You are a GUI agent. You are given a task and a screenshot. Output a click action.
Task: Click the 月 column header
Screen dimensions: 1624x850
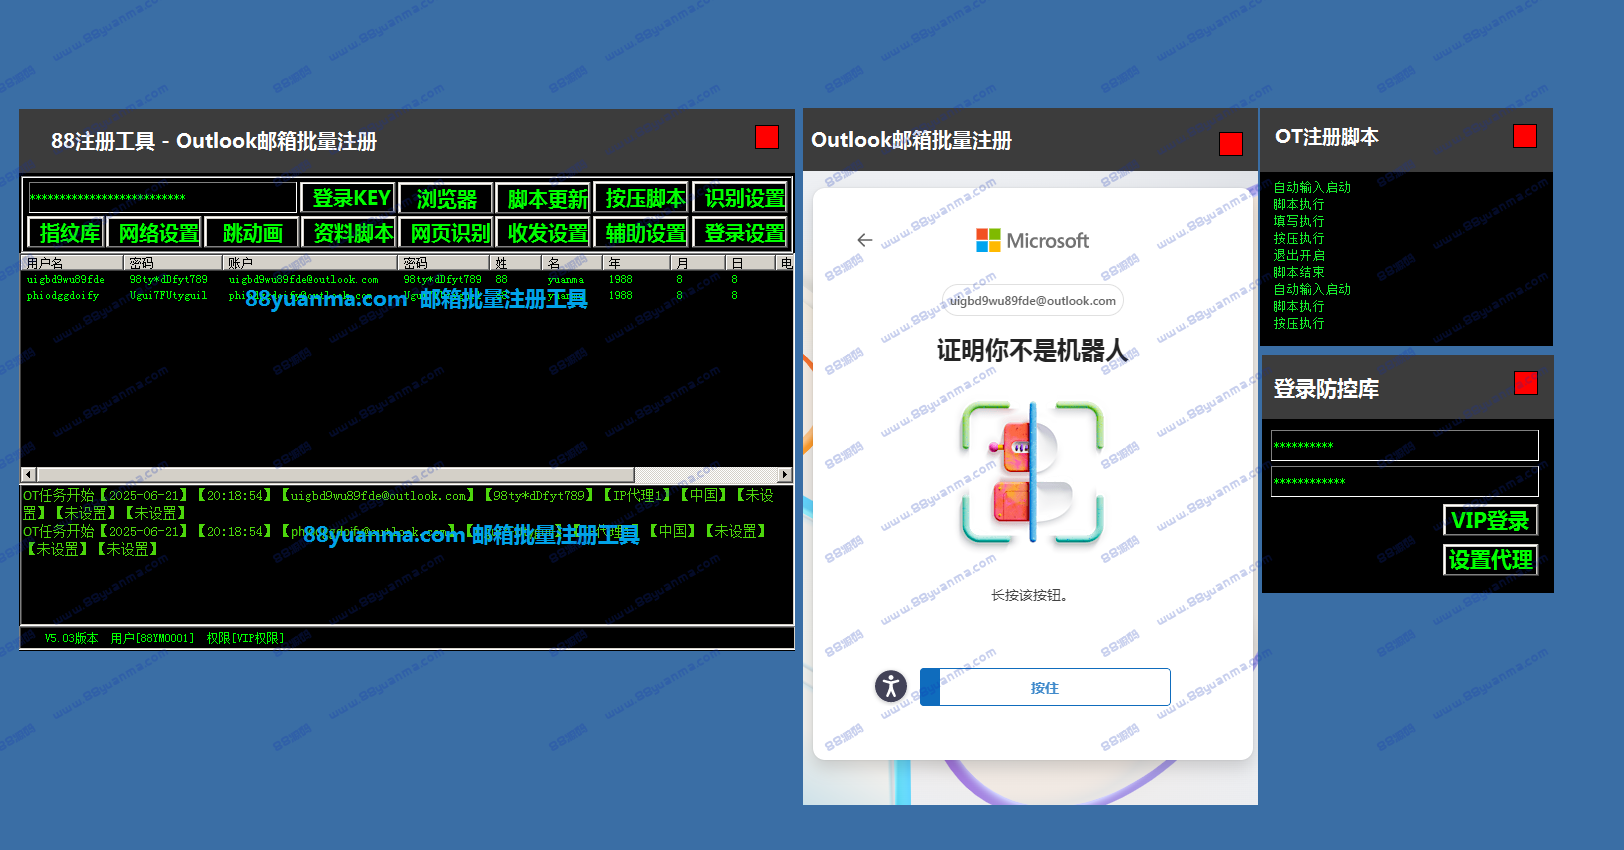pos(697,263)
